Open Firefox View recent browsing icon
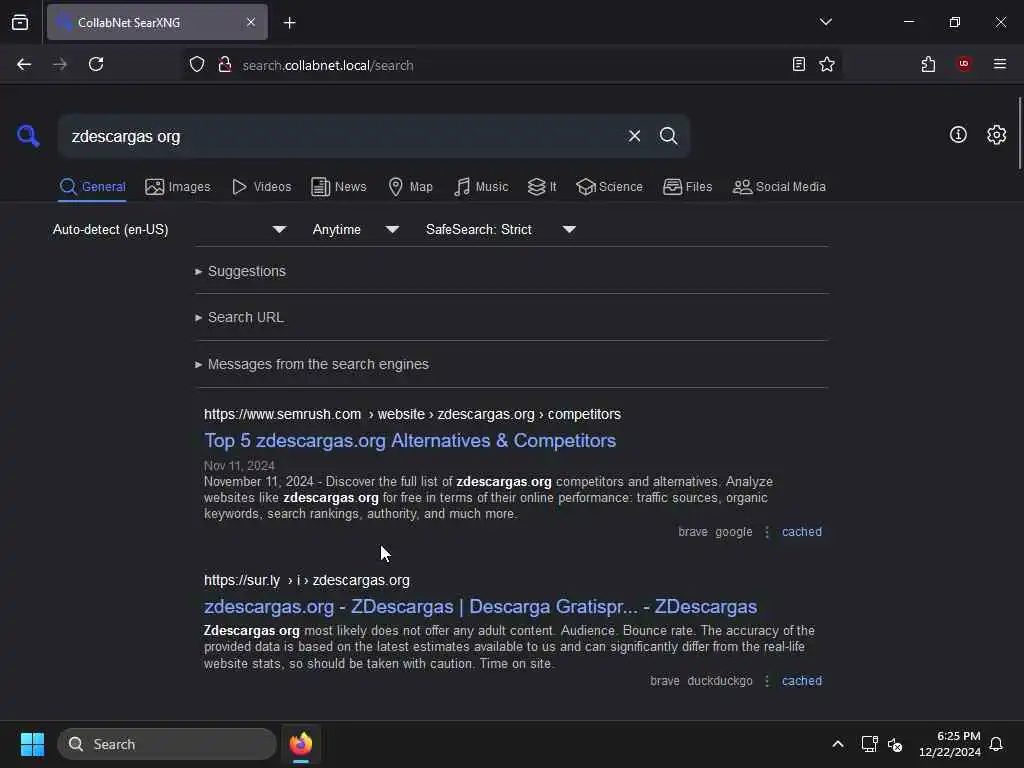 (20, 22)
